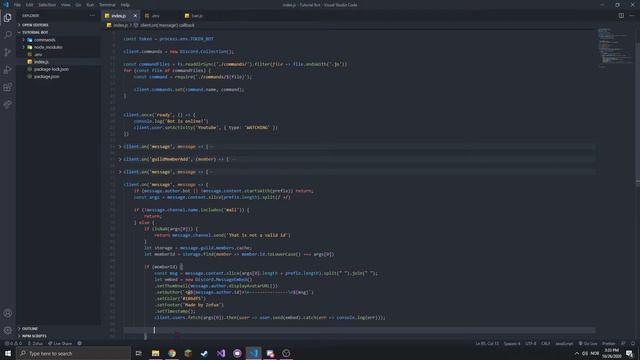The image size is (640, 360).
Task: Click the line and column indicator
Action: [x=487, y=344]
